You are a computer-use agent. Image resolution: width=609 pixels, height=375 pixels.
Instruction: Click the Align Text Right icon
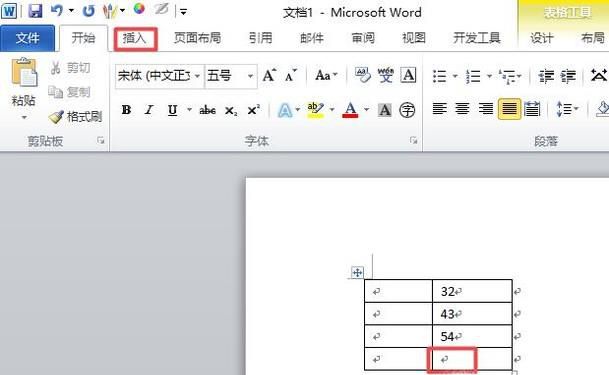pos(485,109)
